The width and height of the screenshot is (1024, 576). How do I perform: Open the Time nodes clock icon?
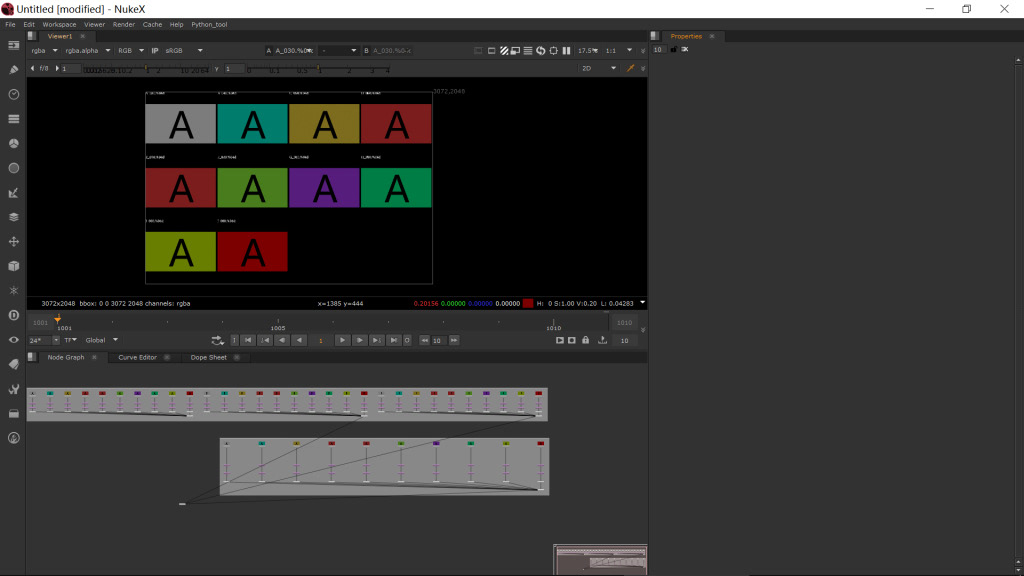click(14, 95)
